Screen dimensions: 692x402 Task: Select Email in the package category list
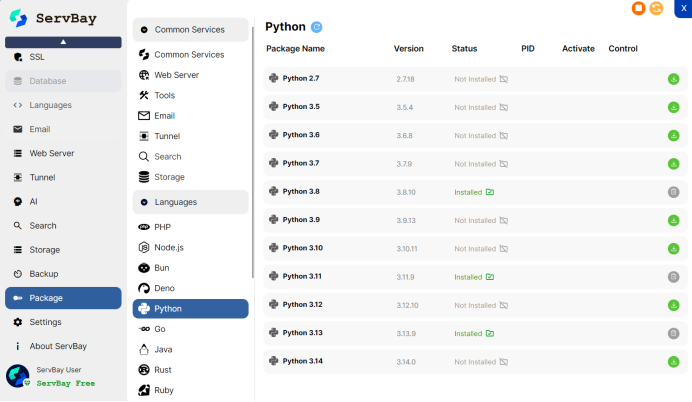pyautogui.click(x=191, y=116)
